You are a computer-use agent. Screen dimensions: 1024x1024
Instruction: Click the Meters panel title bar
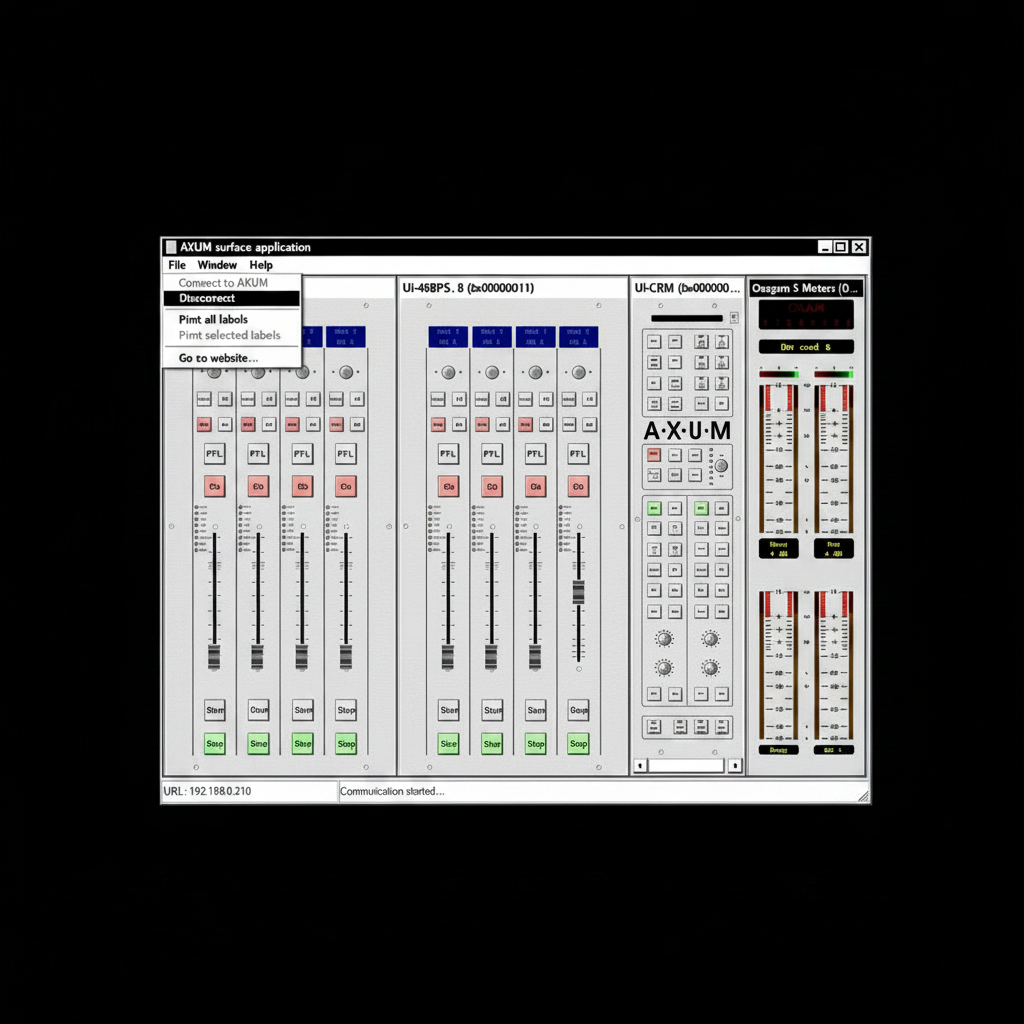pyautogui.click(x=806, y=288)
